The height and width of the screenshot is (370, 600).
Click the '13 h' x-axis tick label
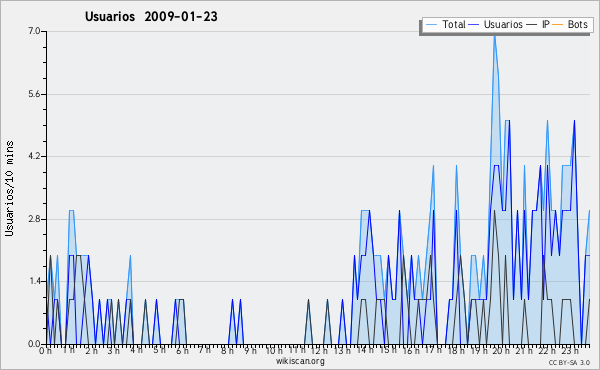tap(342, 350)
